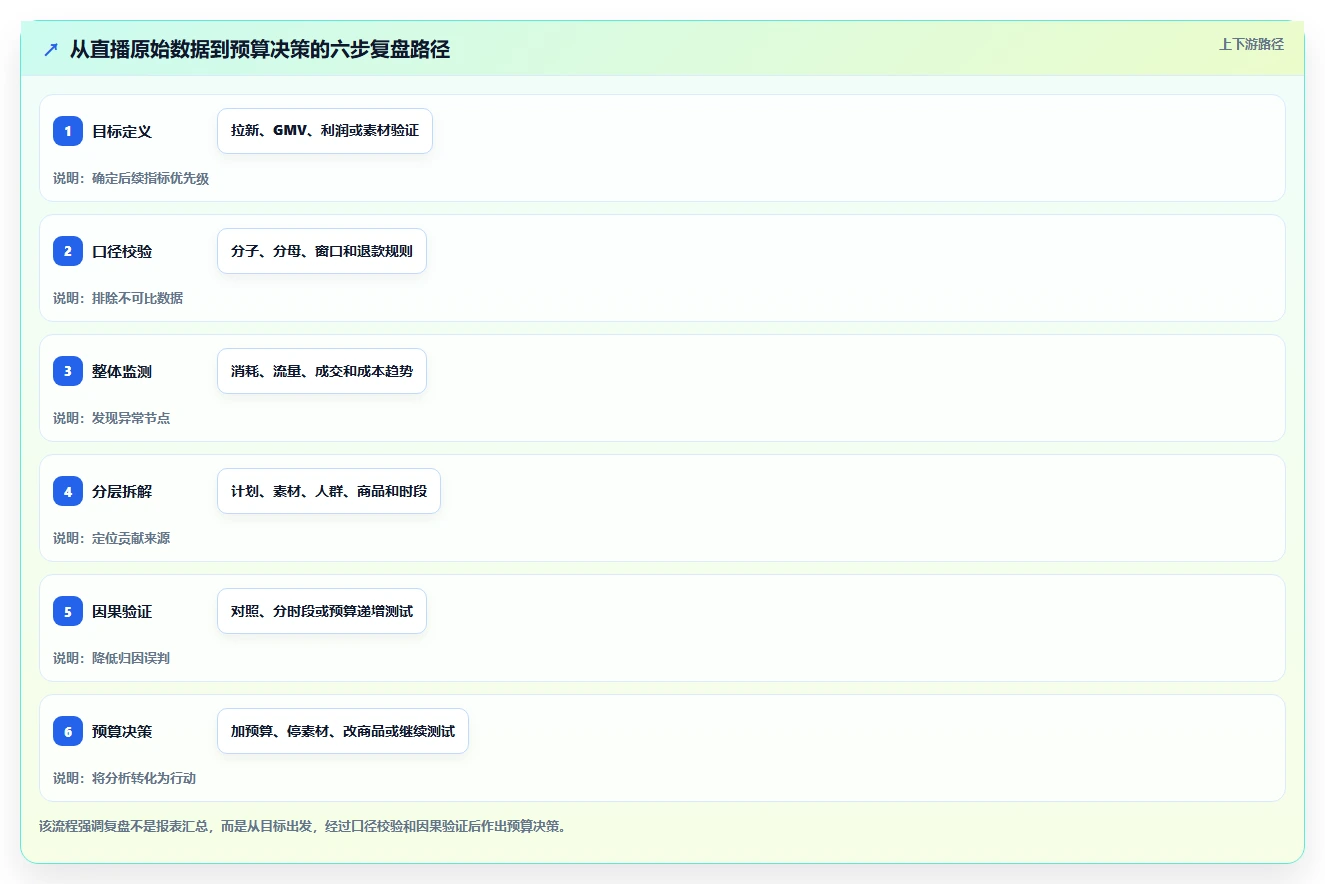1325x884 pixels.
Task: Click the title 从直播原始数据到预算决策的六步复盘路径
Action: (x=260, y=49)
